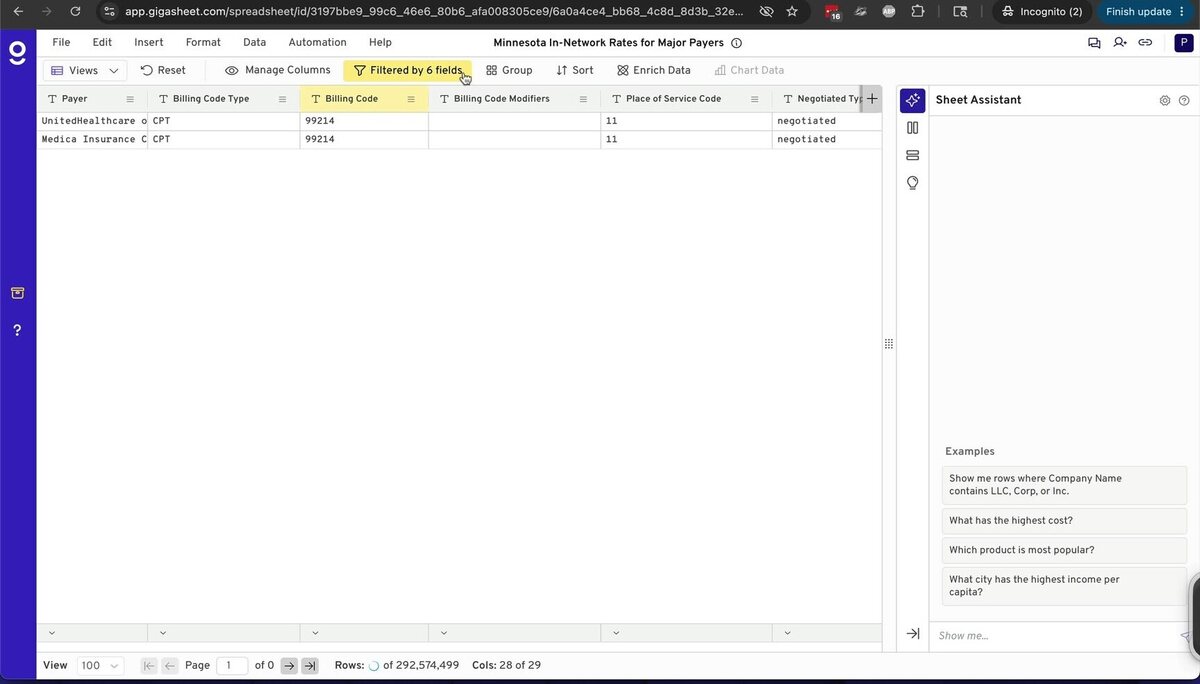Click the browser address bar URL
Viewport: 1200px width, 684px height.
point(434,12)
